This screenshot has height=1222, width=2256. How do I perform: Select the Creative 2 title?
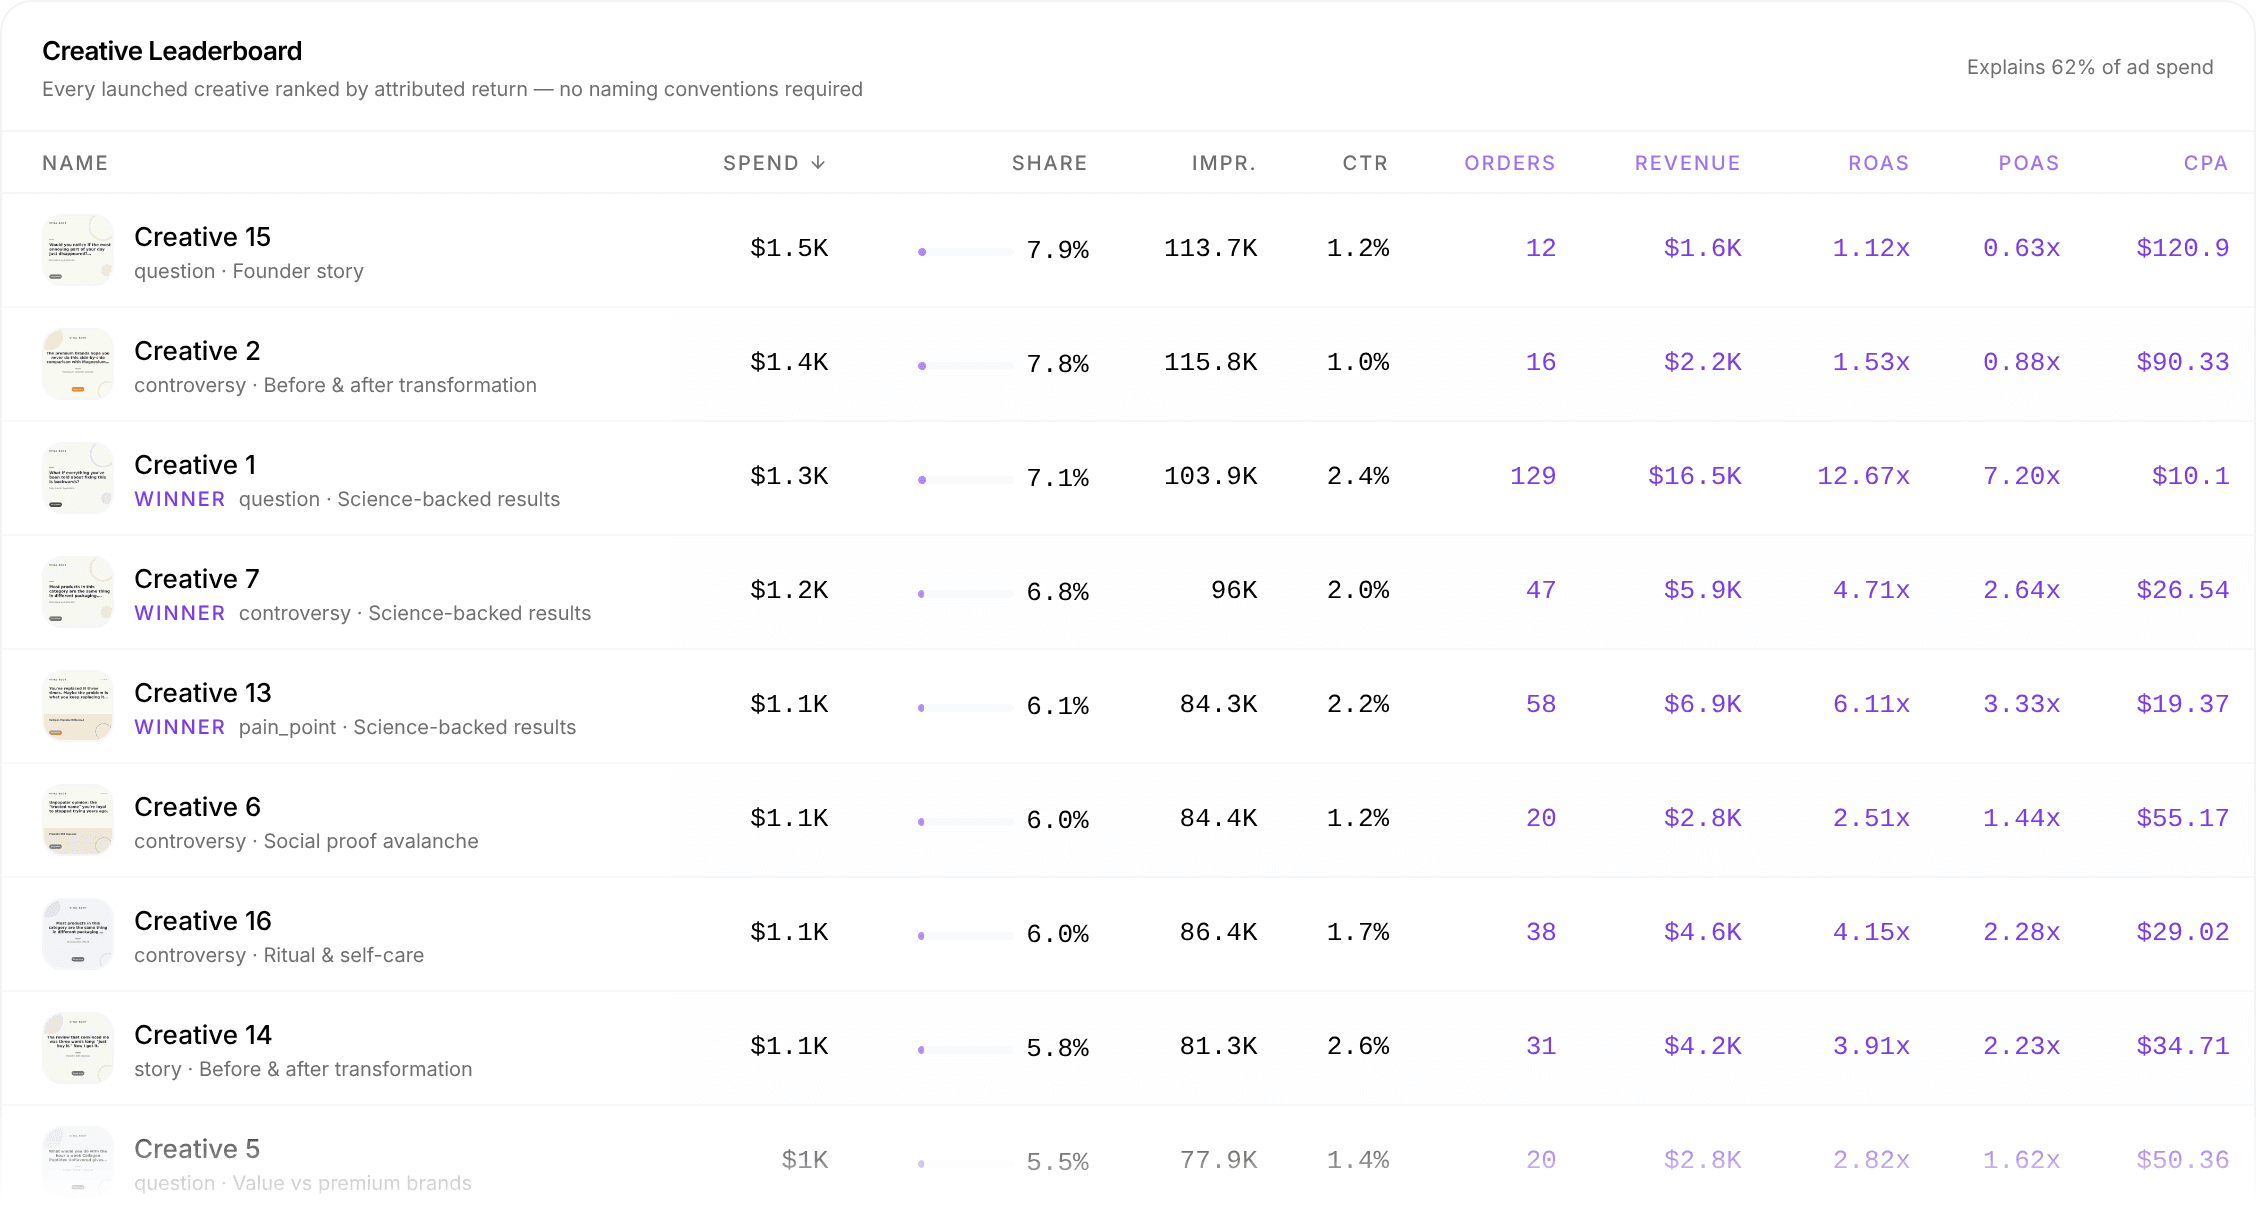pyautogui.click(x=197, y=351)
